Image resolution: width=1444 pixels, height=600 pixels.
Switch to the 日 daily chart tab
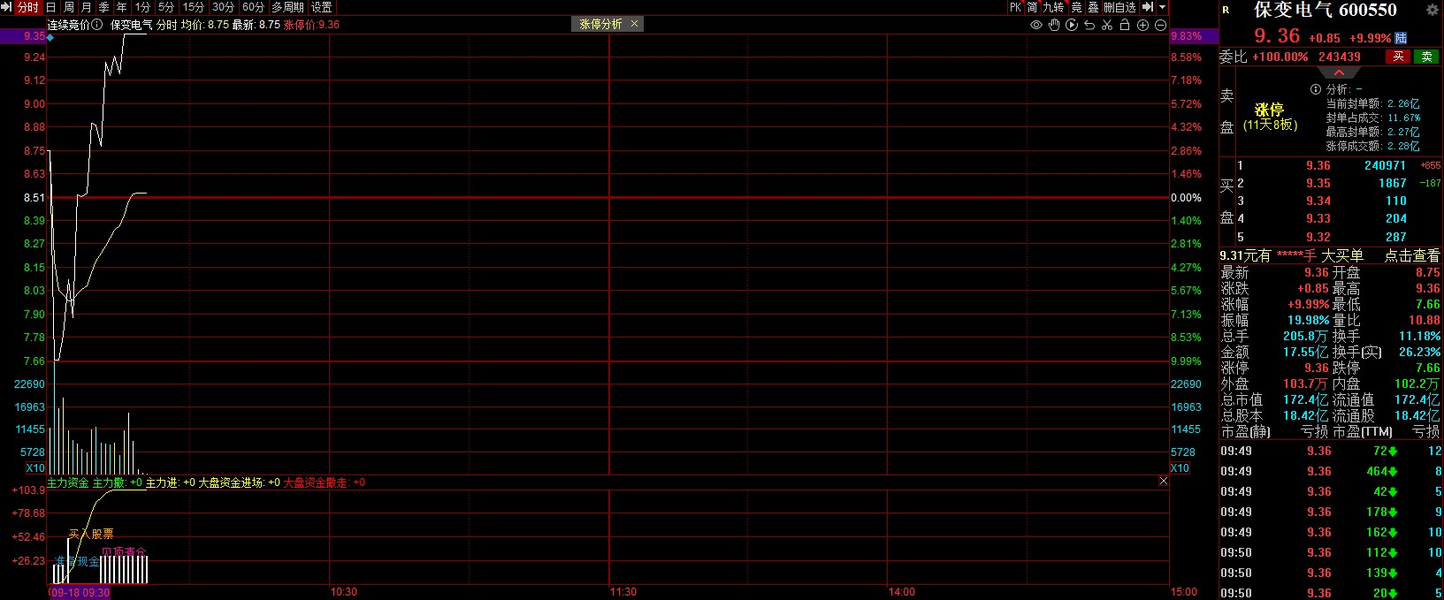[x=51, y=7]
